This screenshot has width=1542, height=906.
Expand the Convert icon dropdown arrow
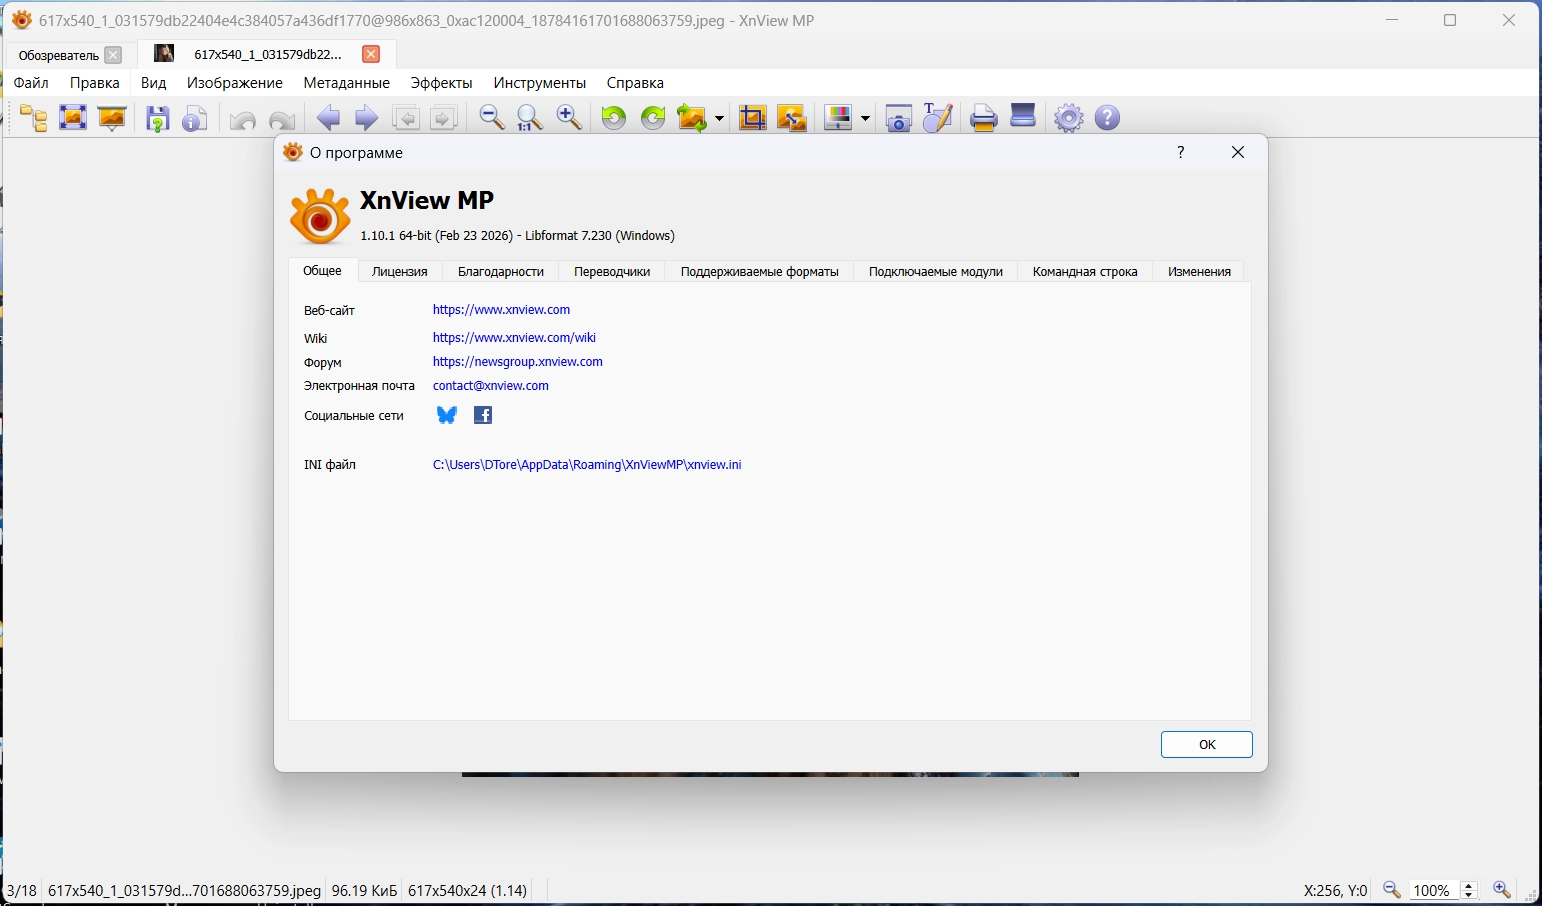[719, 119]
